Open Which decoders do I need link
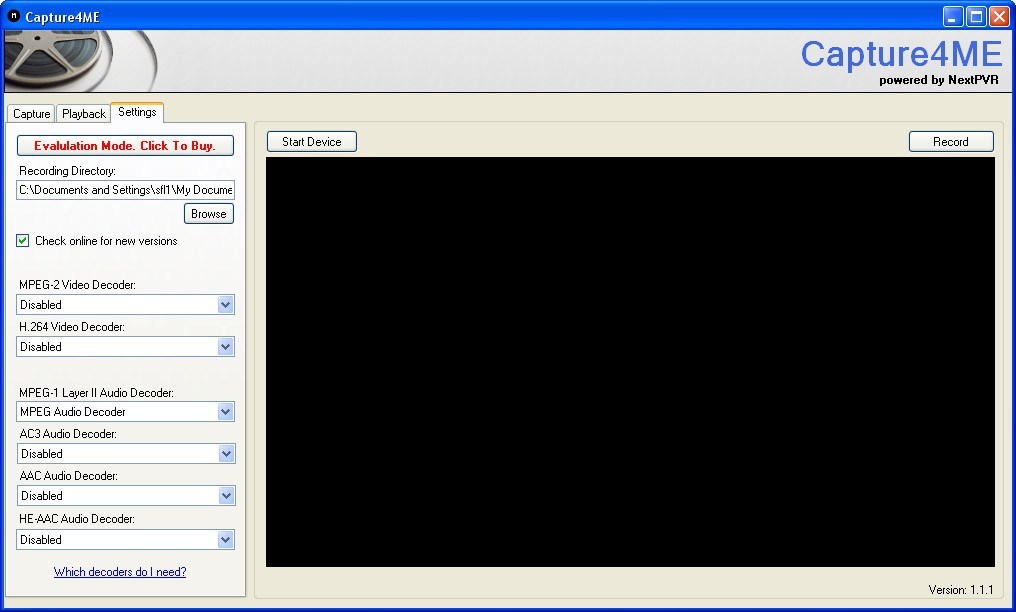This screenshot has height=612, width=1016. [120, 572]
